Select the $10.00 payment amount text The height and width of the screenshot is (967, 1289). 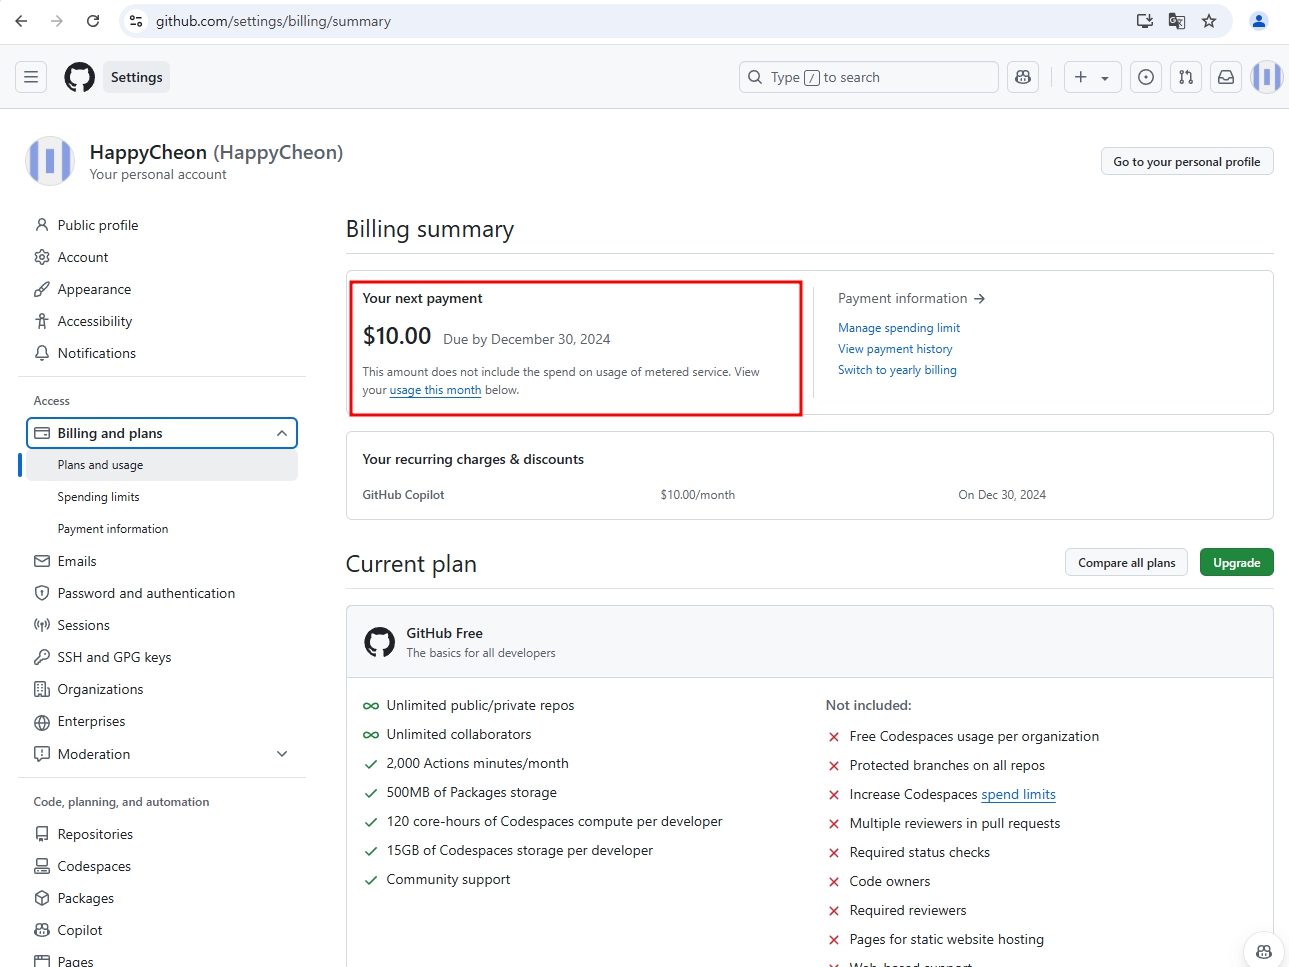[x=397, y=336]
